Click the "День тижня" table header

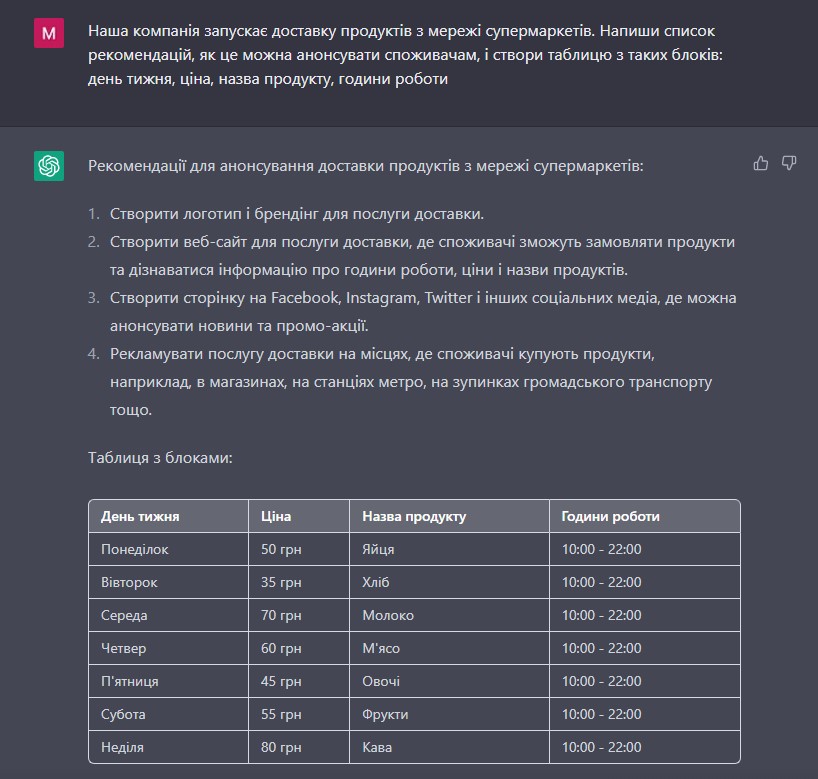pyautogui.click(x=140, y=516)
